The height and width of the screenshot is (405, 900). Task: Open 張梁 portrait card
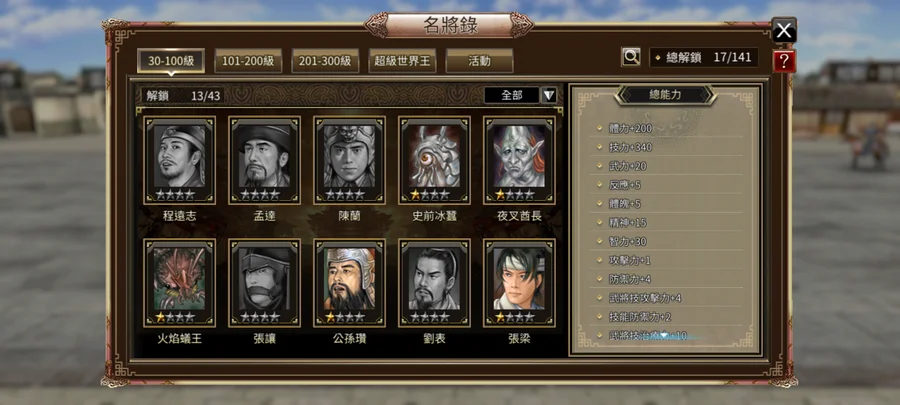(519, 283)
